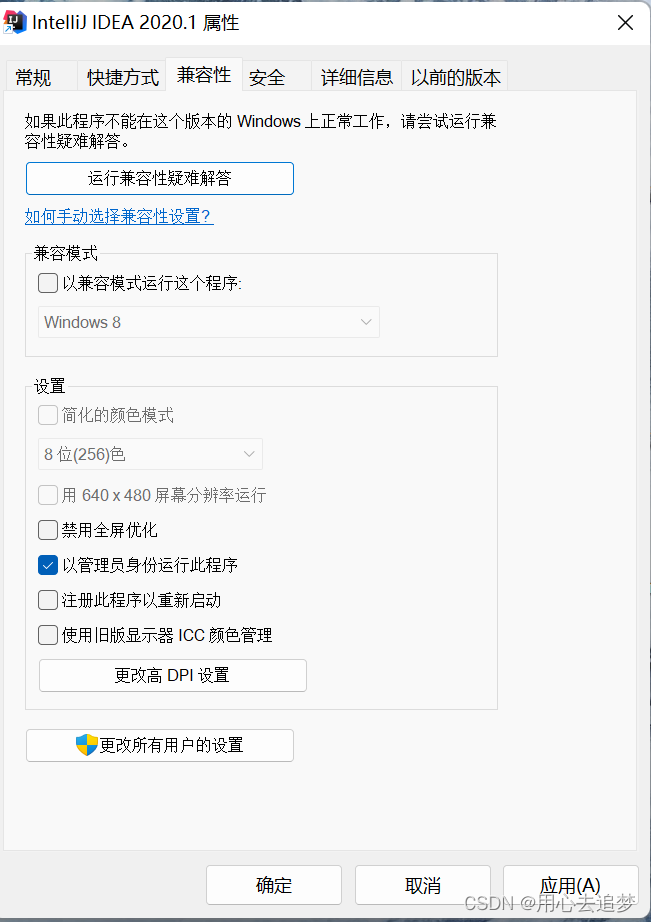Uncheck 以管理员身份运行此程序
The image size is (651, 922).
[47, 565]
